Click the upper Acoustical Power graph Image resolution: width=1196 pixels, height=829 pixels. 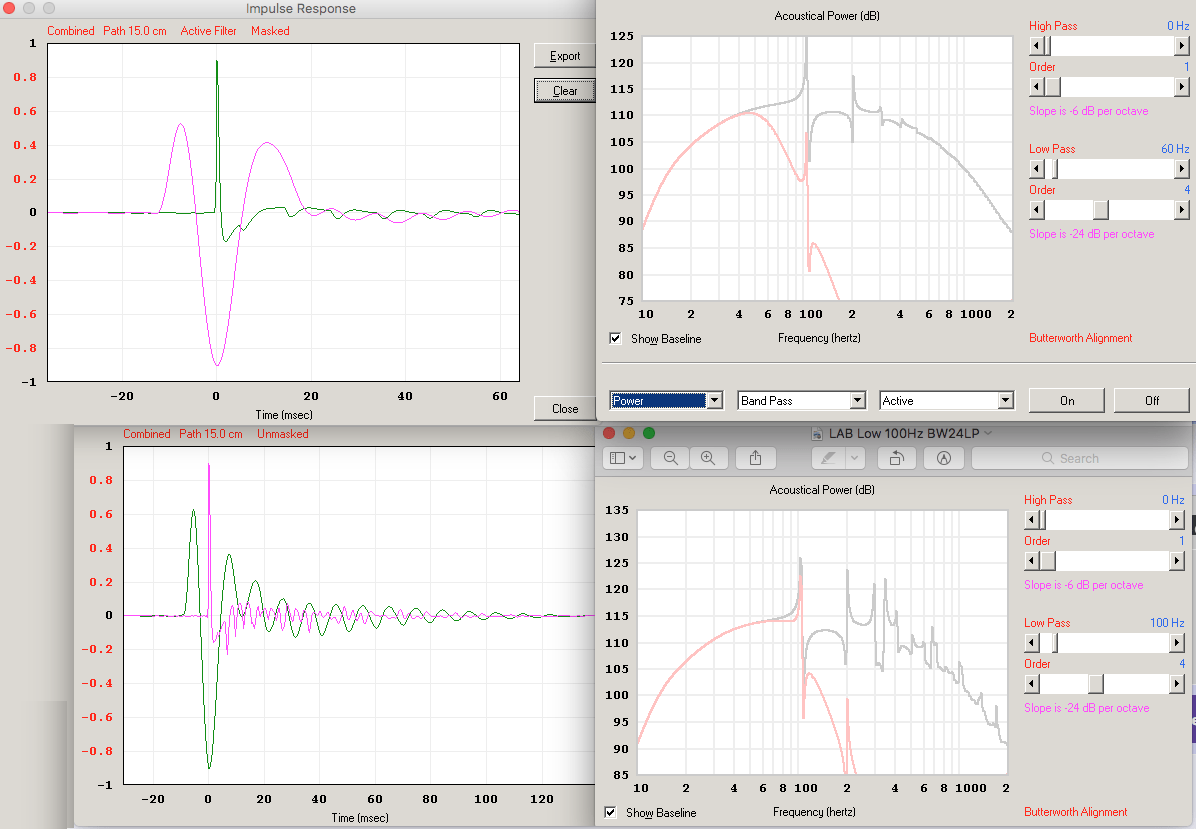coord(827,168)
